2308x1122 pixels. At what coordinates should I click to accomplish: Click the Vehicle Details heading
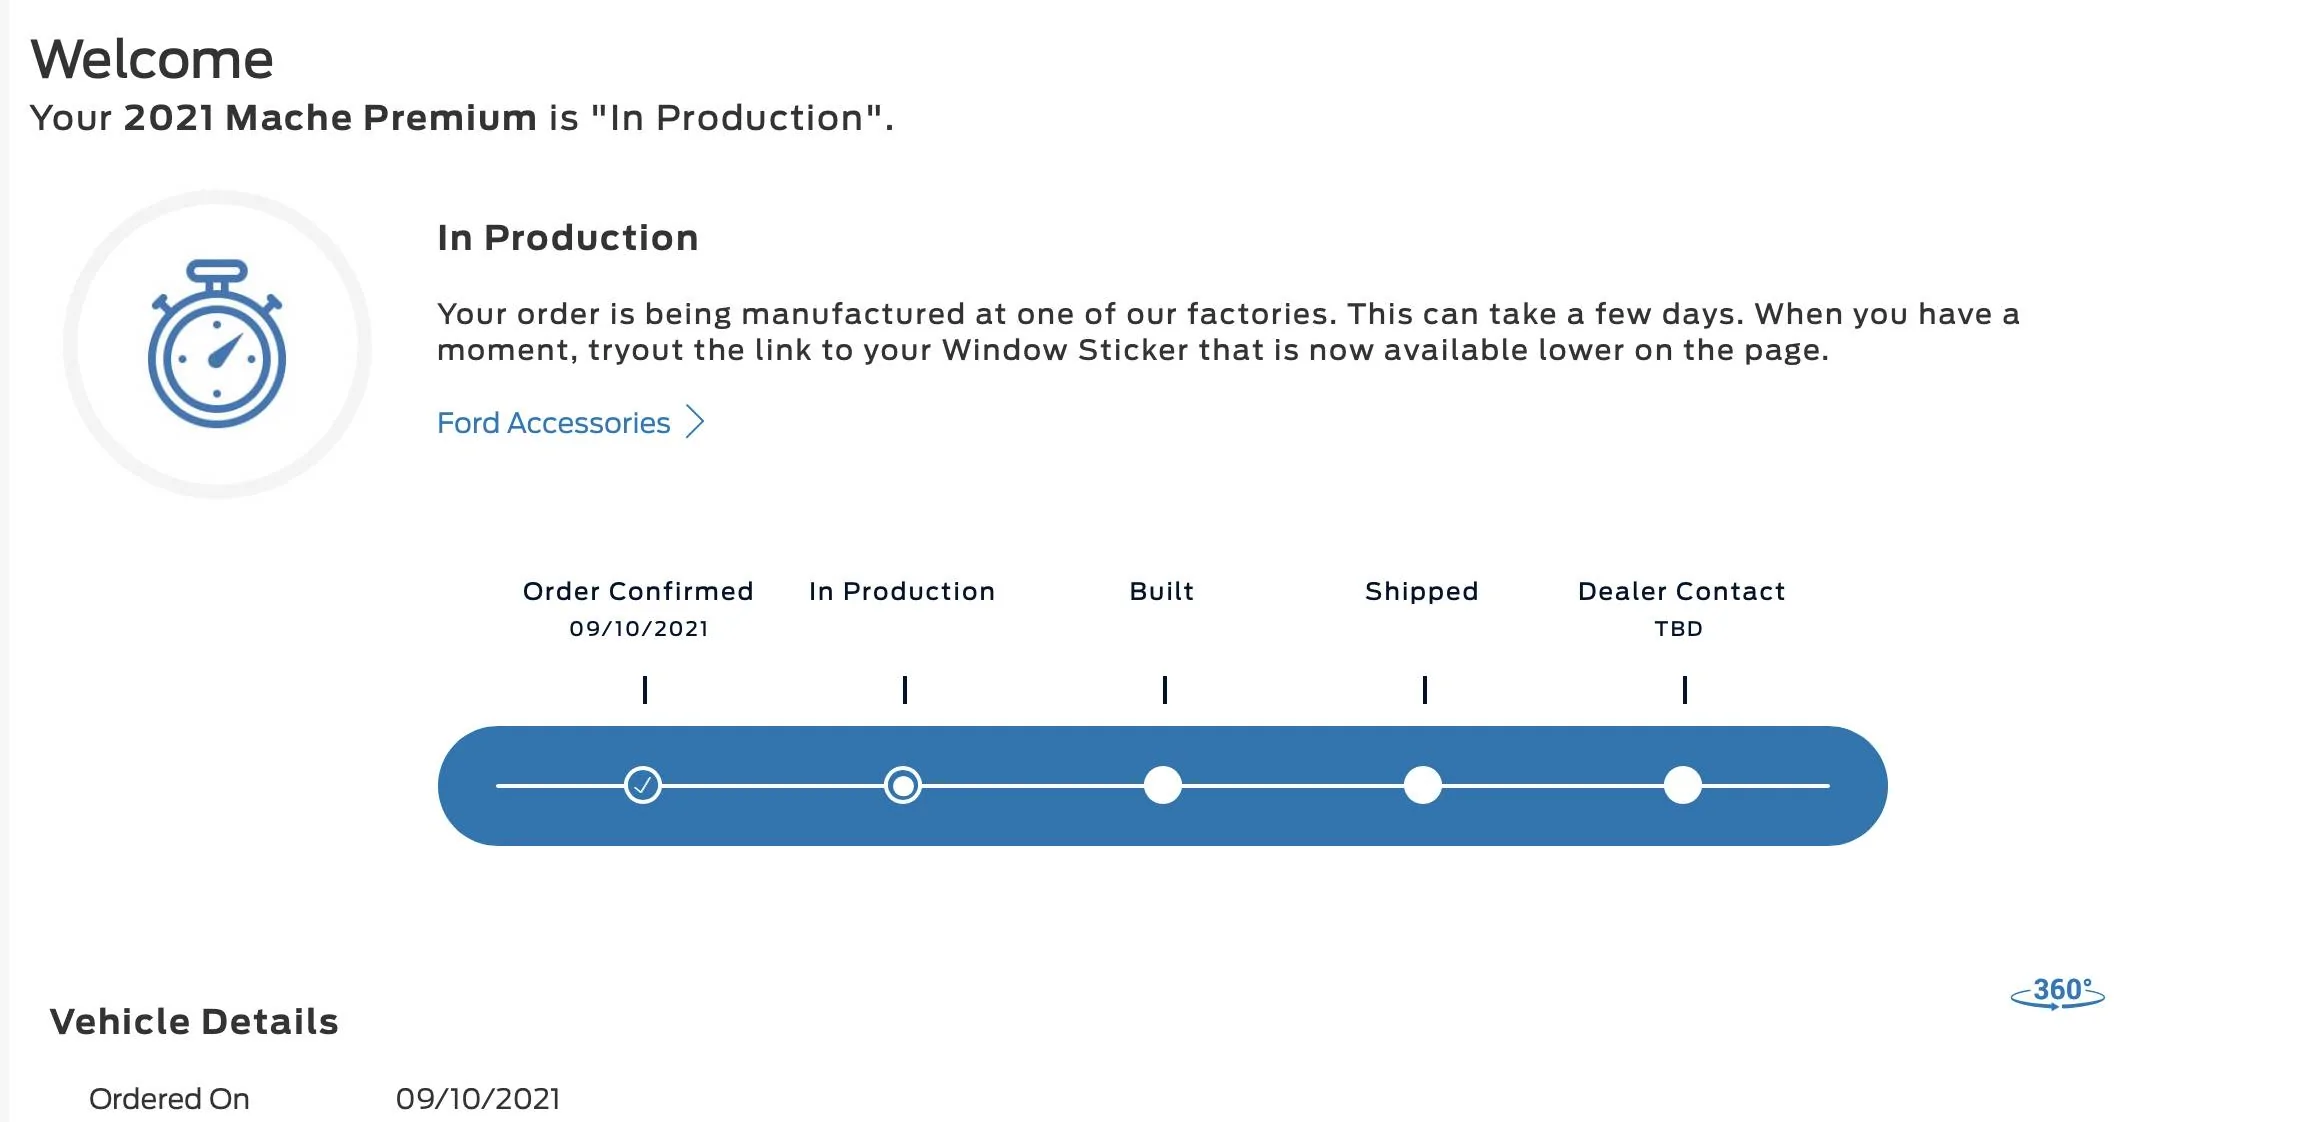pyautogui.click(x=194, y=1021)
